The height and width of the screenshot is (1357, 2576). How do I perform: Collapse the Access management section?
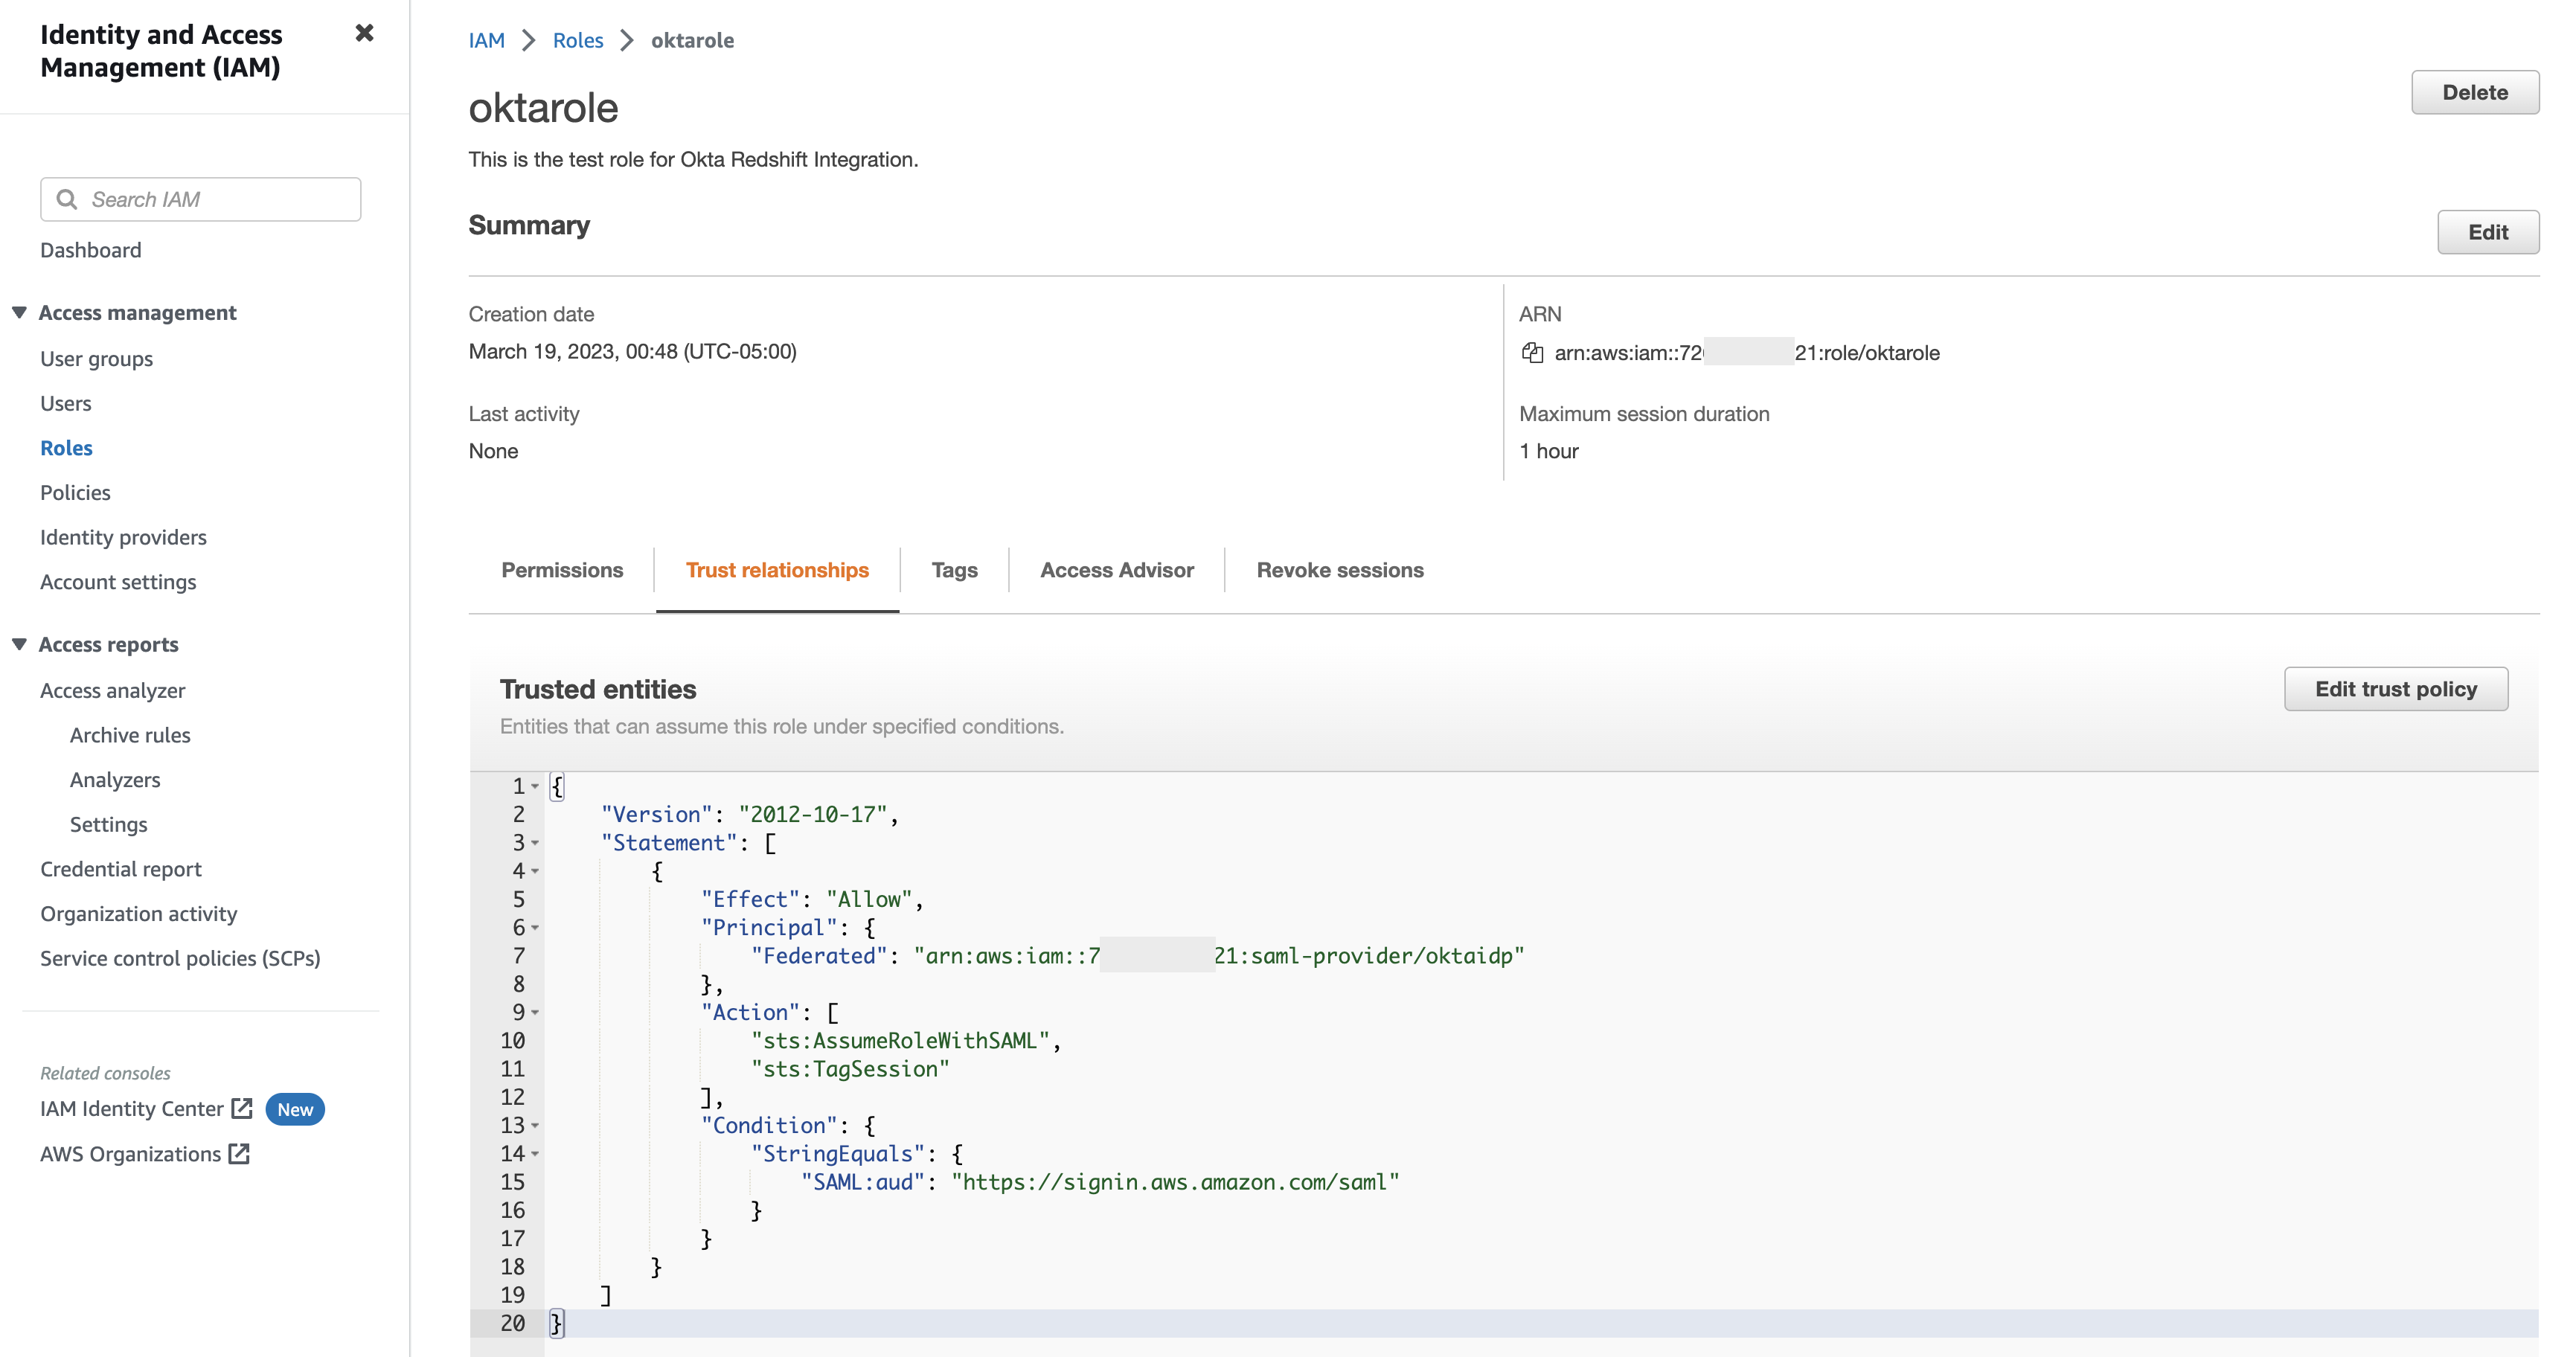[x=19, y=312]
